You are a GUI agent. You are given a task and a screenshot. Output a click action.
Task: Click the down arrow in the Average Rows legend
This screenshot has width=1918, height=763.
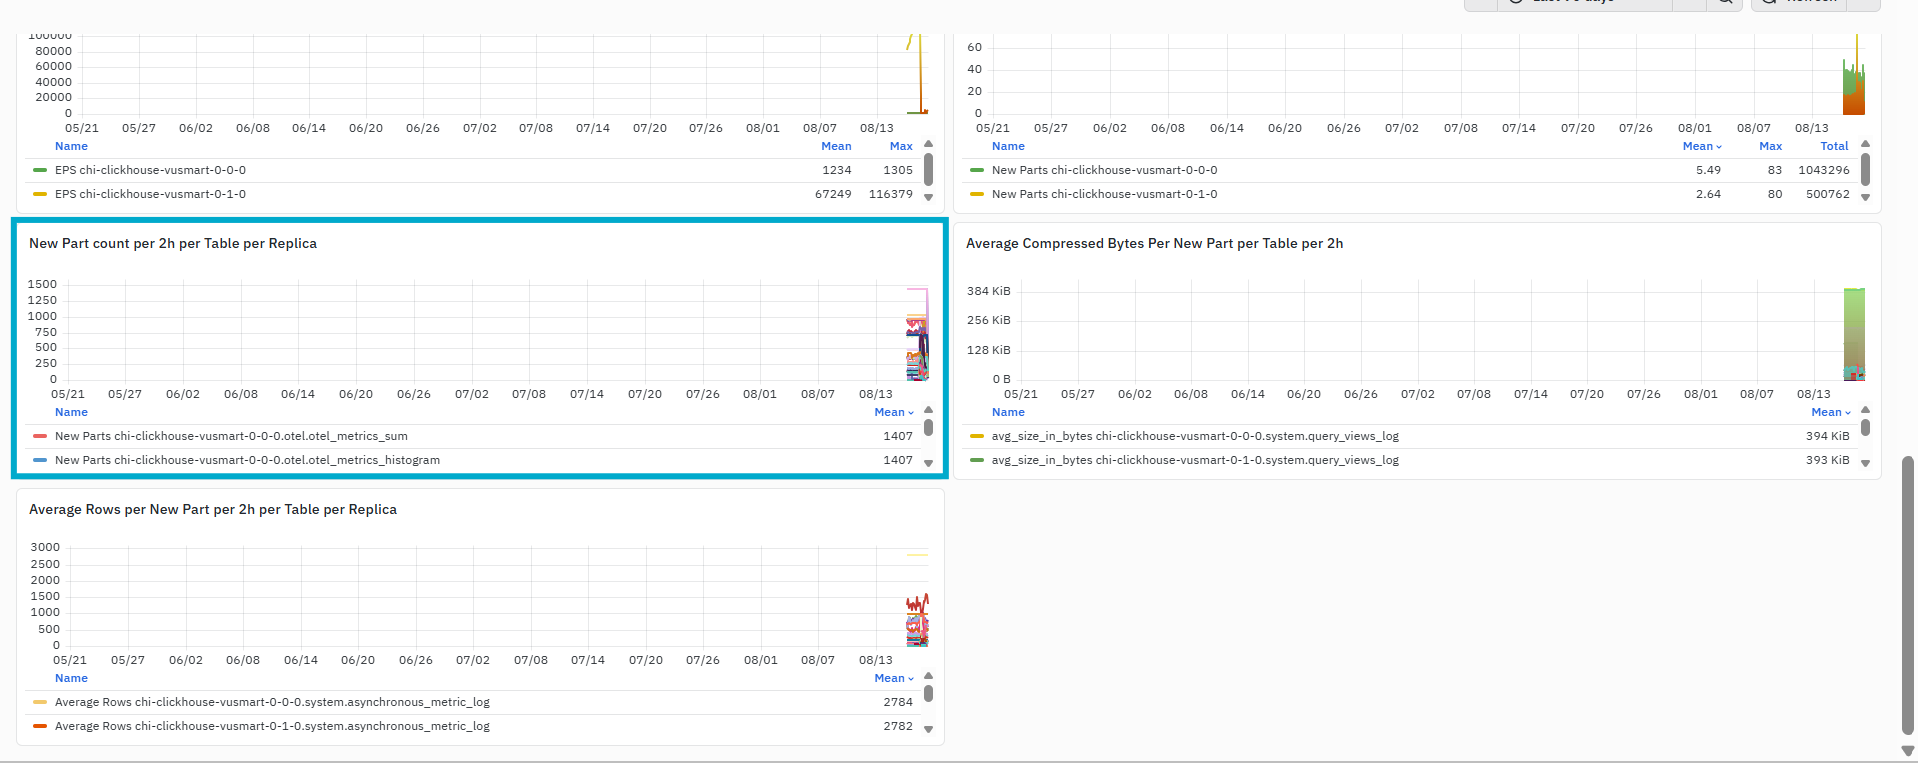(x=928, y=729)
